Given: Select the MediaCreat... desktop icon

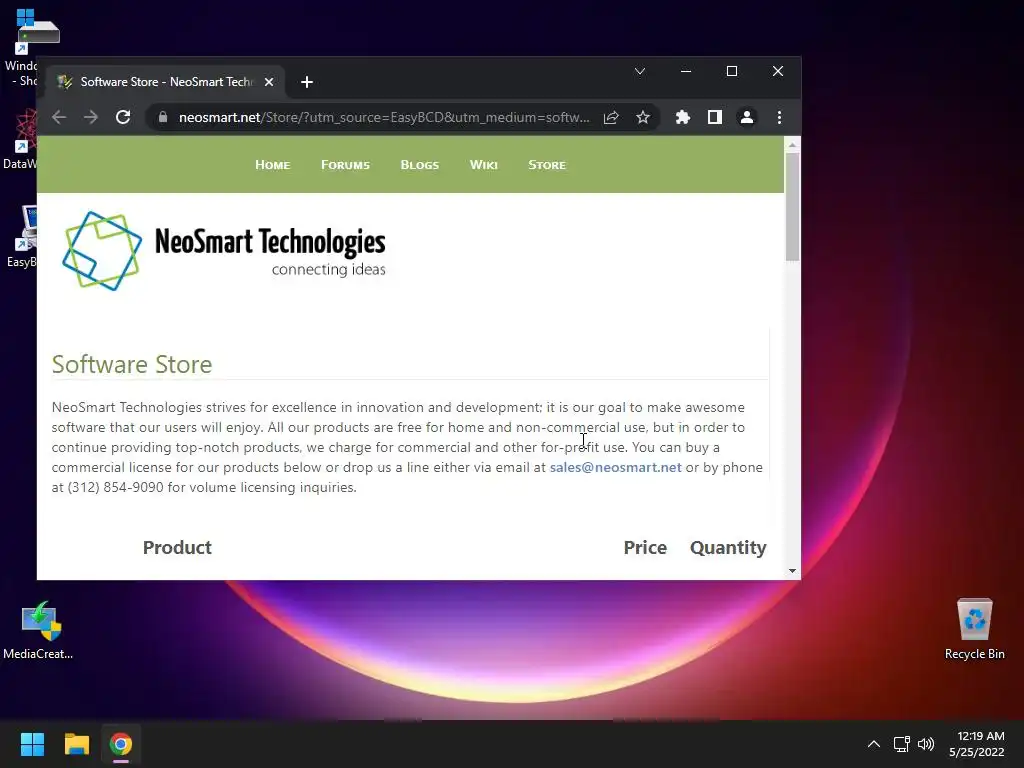Looking at the screenshot, I should click(38, 630).
